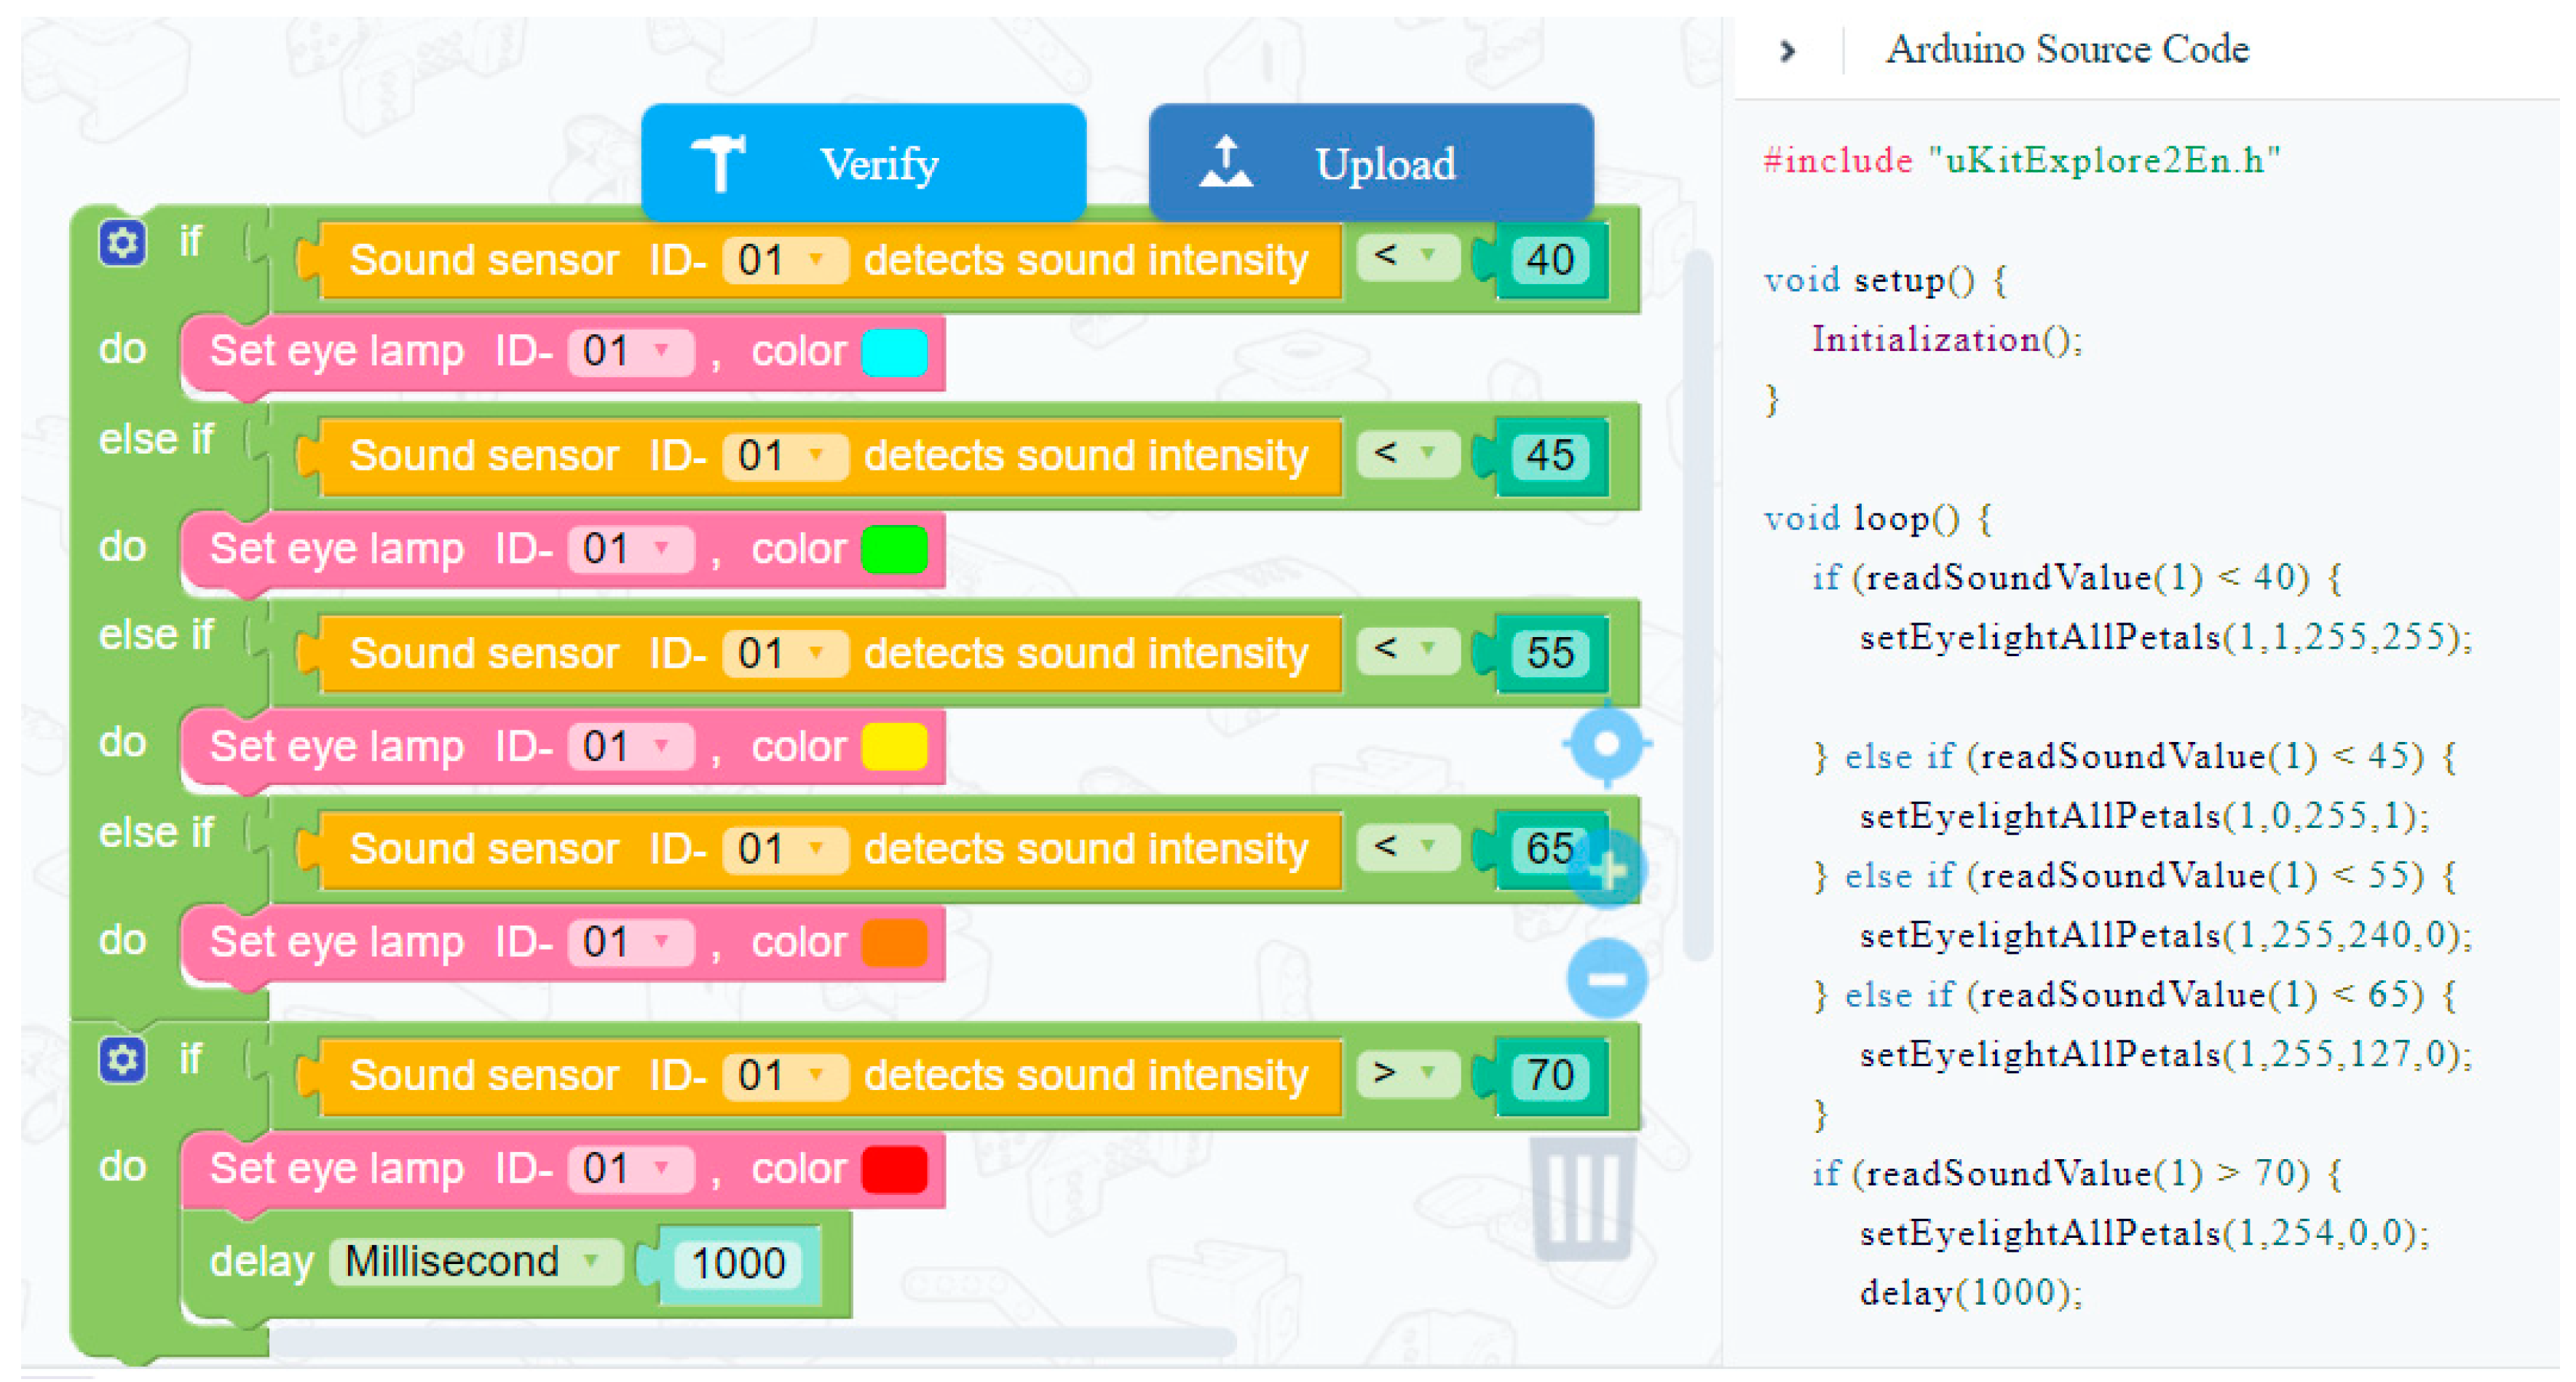Click the gear icon on first if block
The image size is (2576, 1382).
click(122, 243)
